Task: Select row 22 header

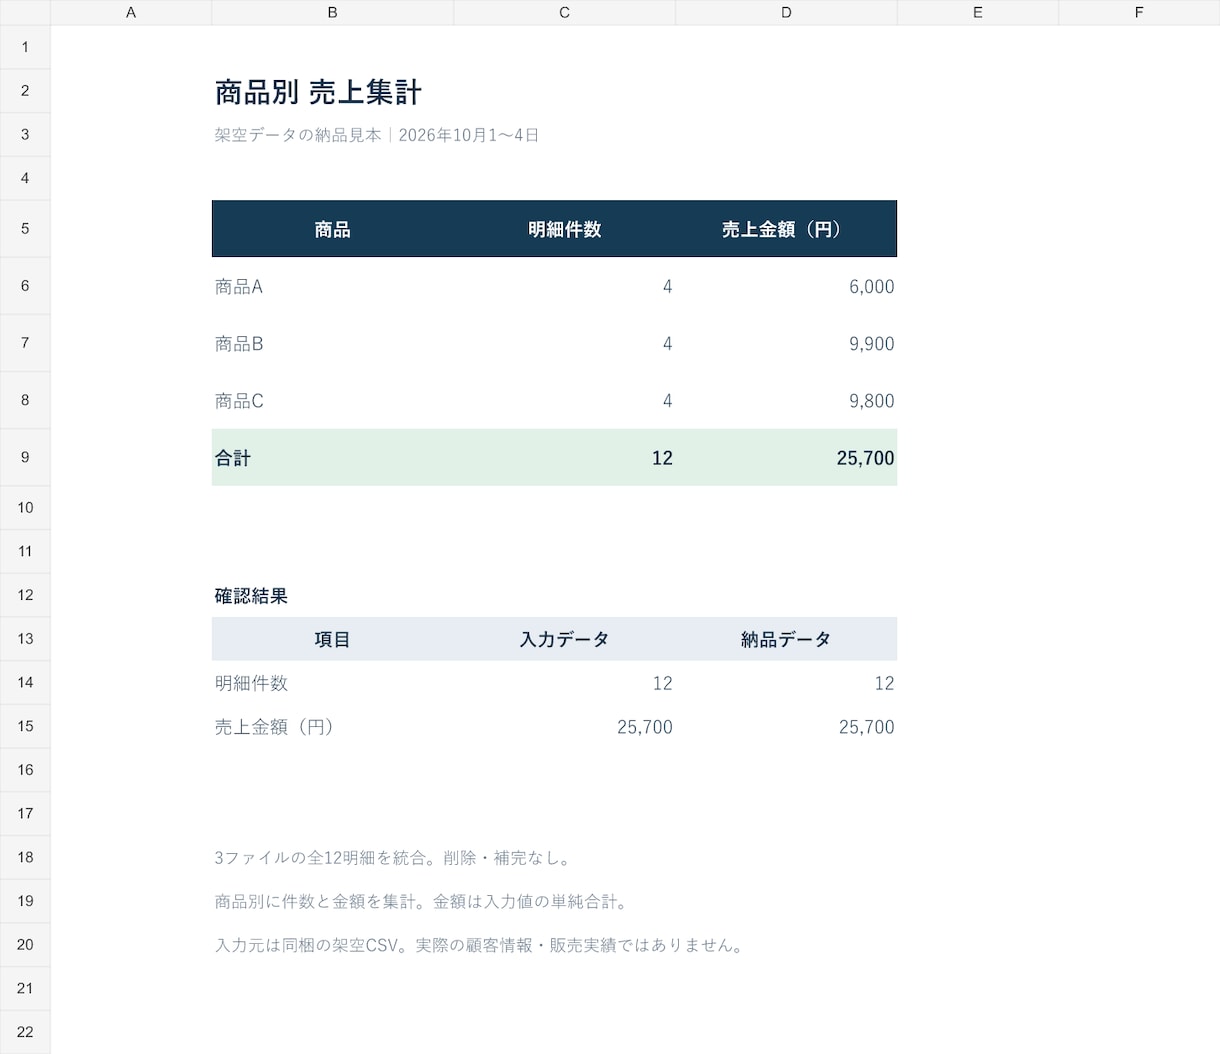Action: (x=25, y=1032)
